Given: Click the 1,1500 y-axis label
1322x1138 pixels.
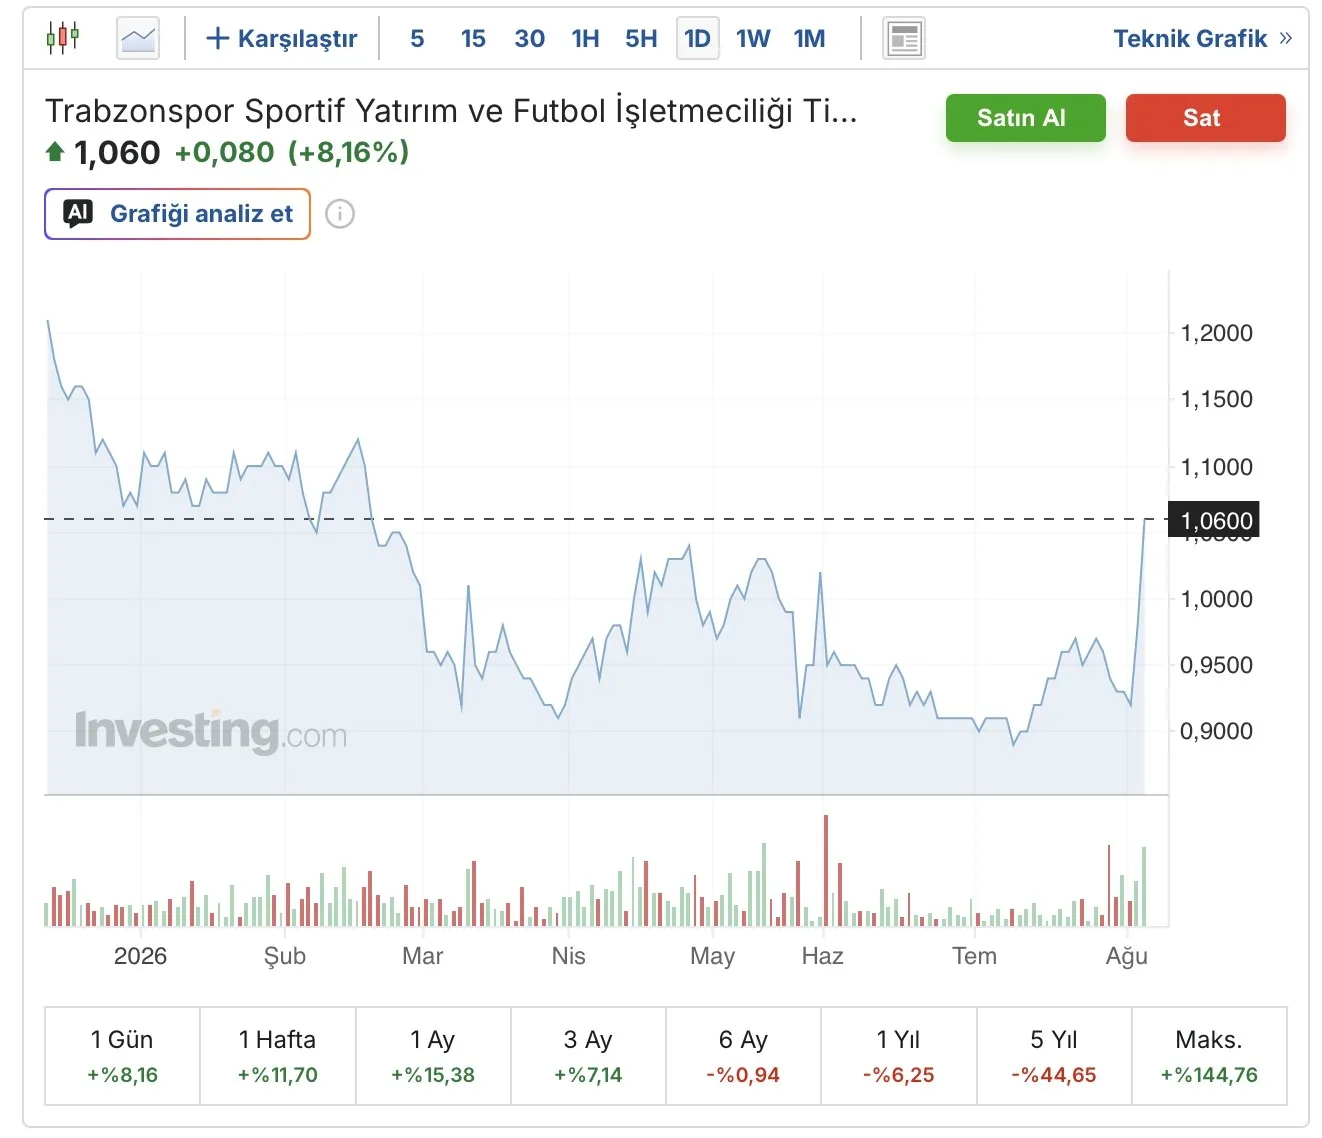Looking at the screenshot, I should (x=1216, y=399).
